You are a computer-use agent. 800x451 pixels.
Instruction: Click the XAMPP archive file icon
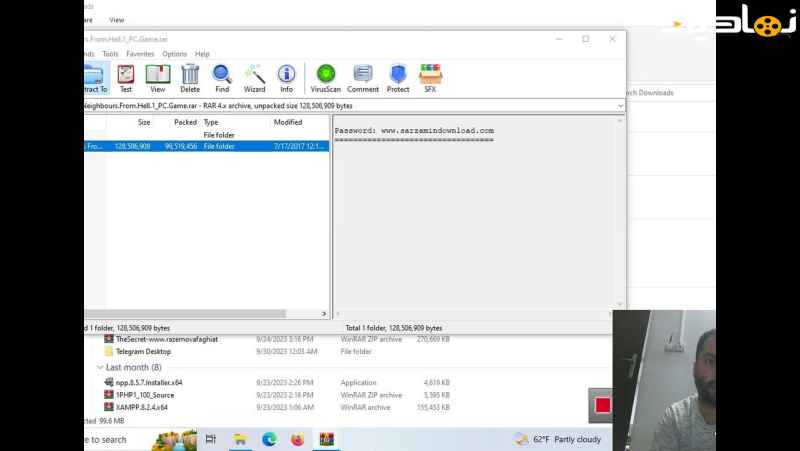coord(109,407)
